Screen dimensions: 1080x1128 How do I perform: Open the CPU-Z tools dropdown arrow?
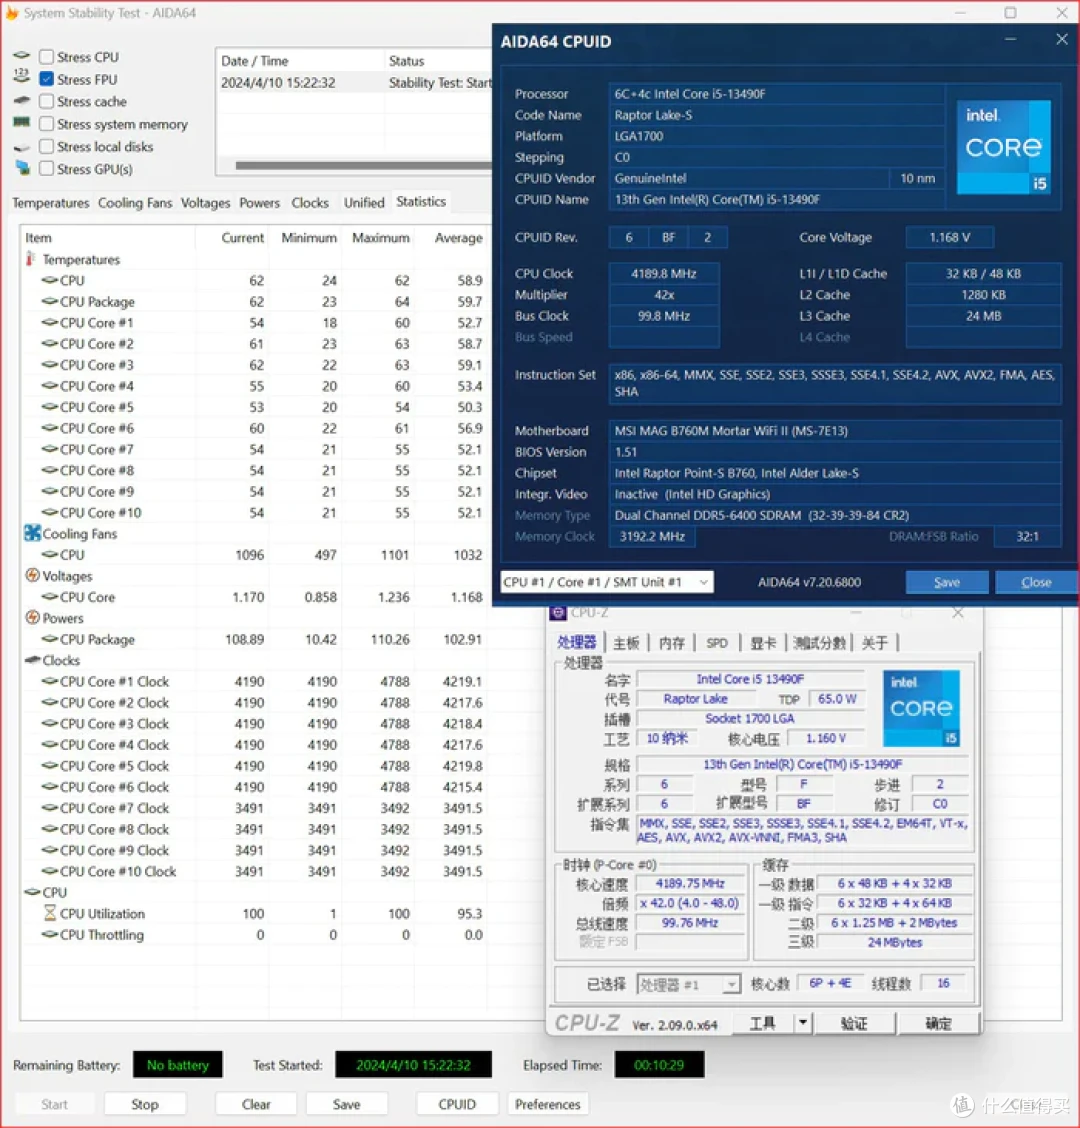803,1022
